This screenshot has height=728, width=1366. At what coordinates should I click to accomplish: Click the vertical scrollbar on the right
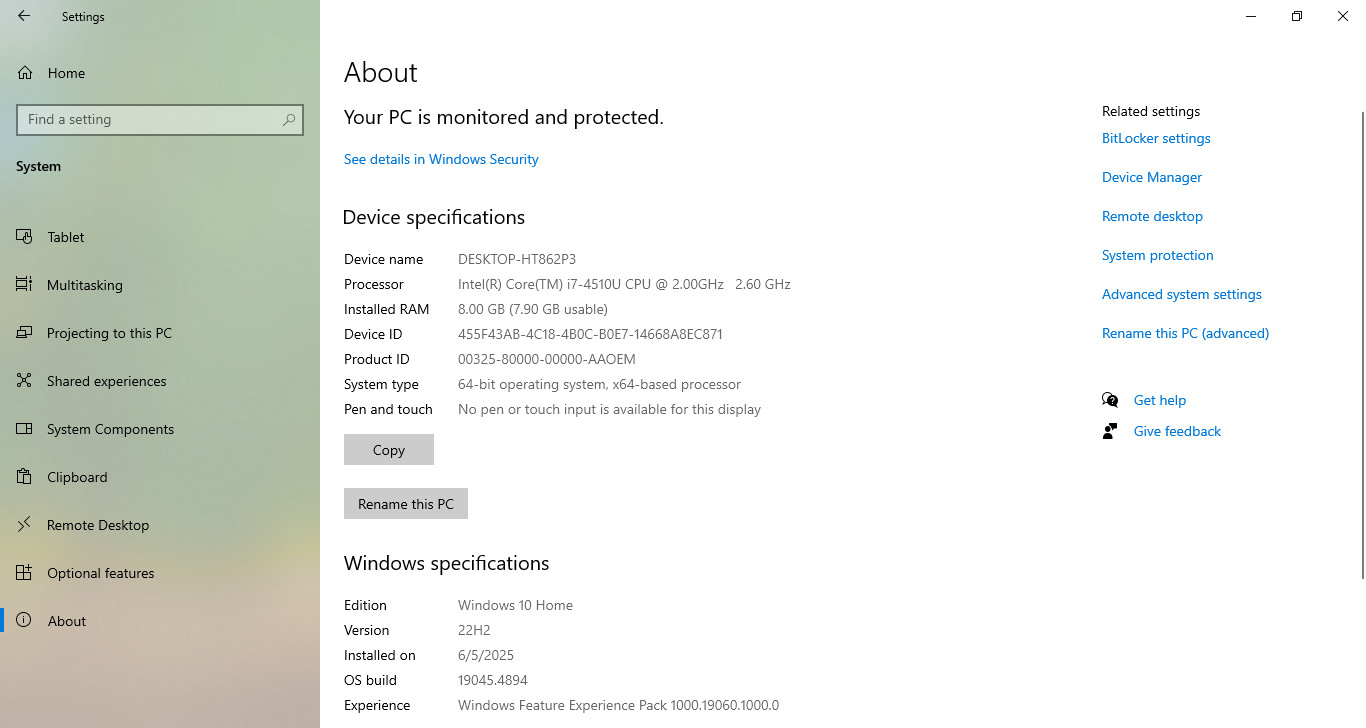tap(1362, 340)
